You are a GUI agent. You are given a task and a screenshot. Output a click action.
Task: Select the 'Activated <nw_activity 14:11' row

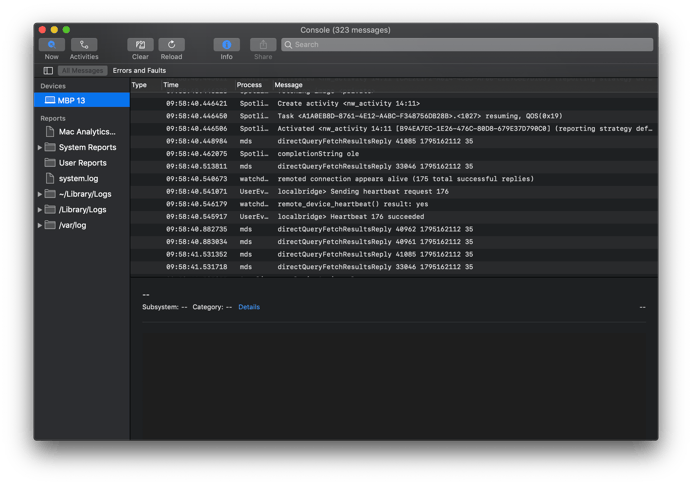coord(394,128)
